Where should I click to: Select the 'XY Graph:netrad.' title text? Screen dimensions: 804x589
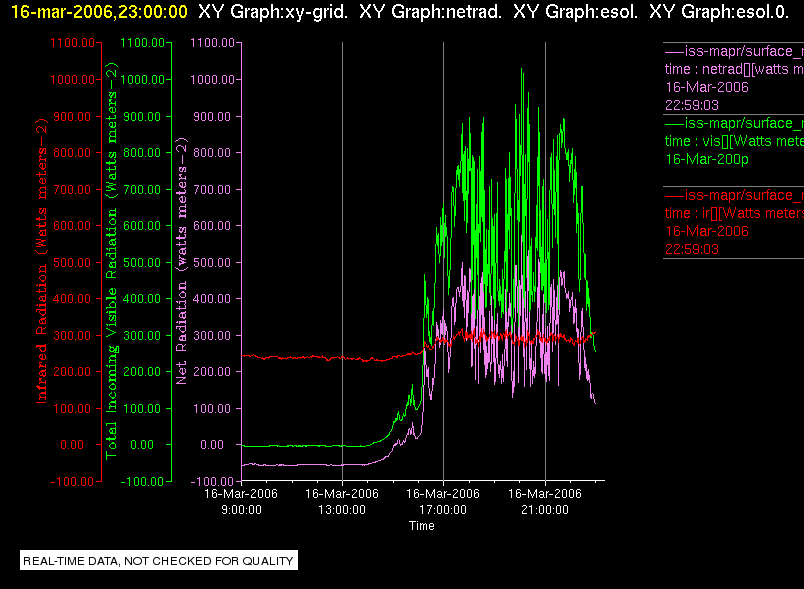(x=430, y=12)
